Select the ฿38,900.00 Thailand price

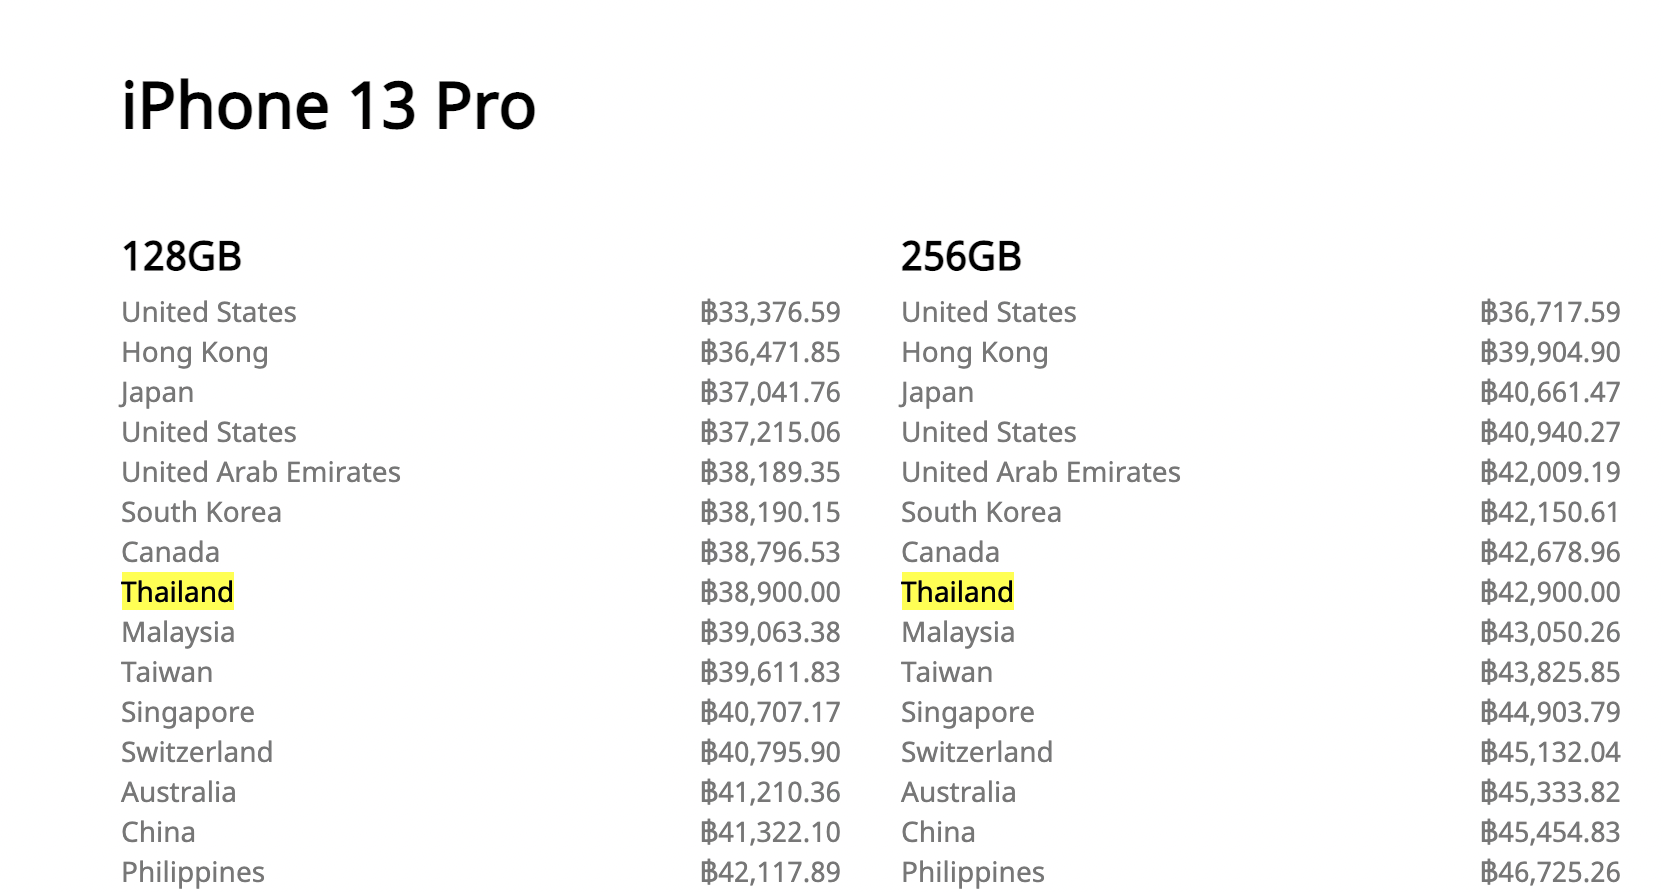pos(770,592)
